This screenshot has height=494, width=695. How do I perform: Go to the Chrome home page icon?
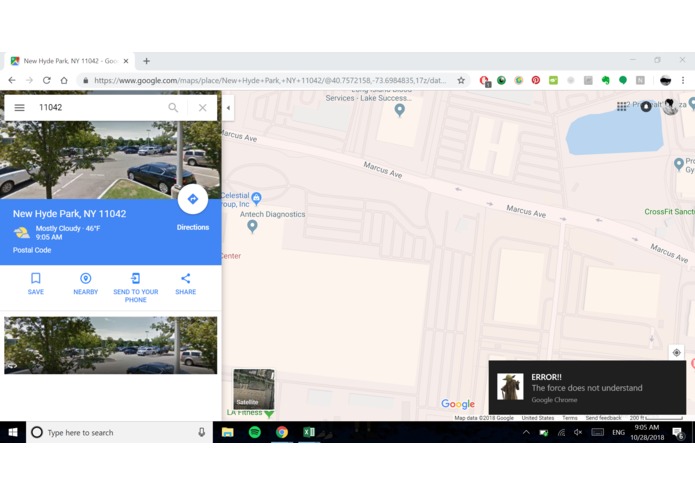tap(64, 80)
